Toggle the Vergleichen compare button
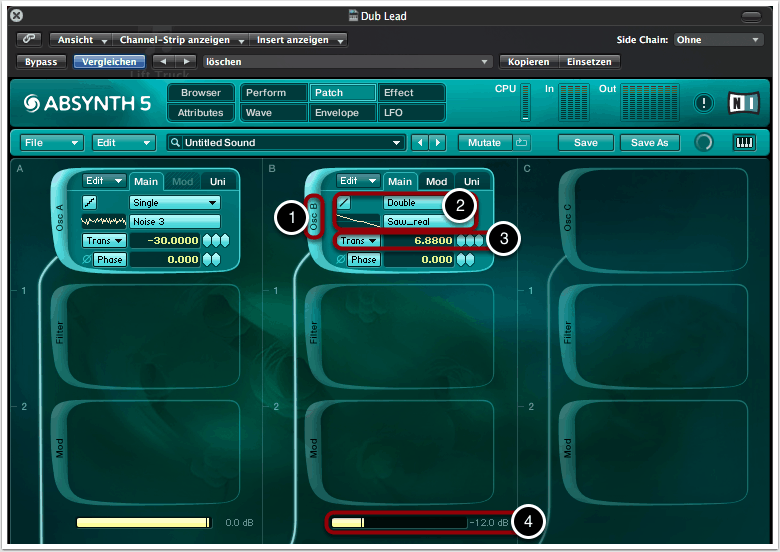Image resolution: width=780 pixels, height=552 pixels. [108, 61]
